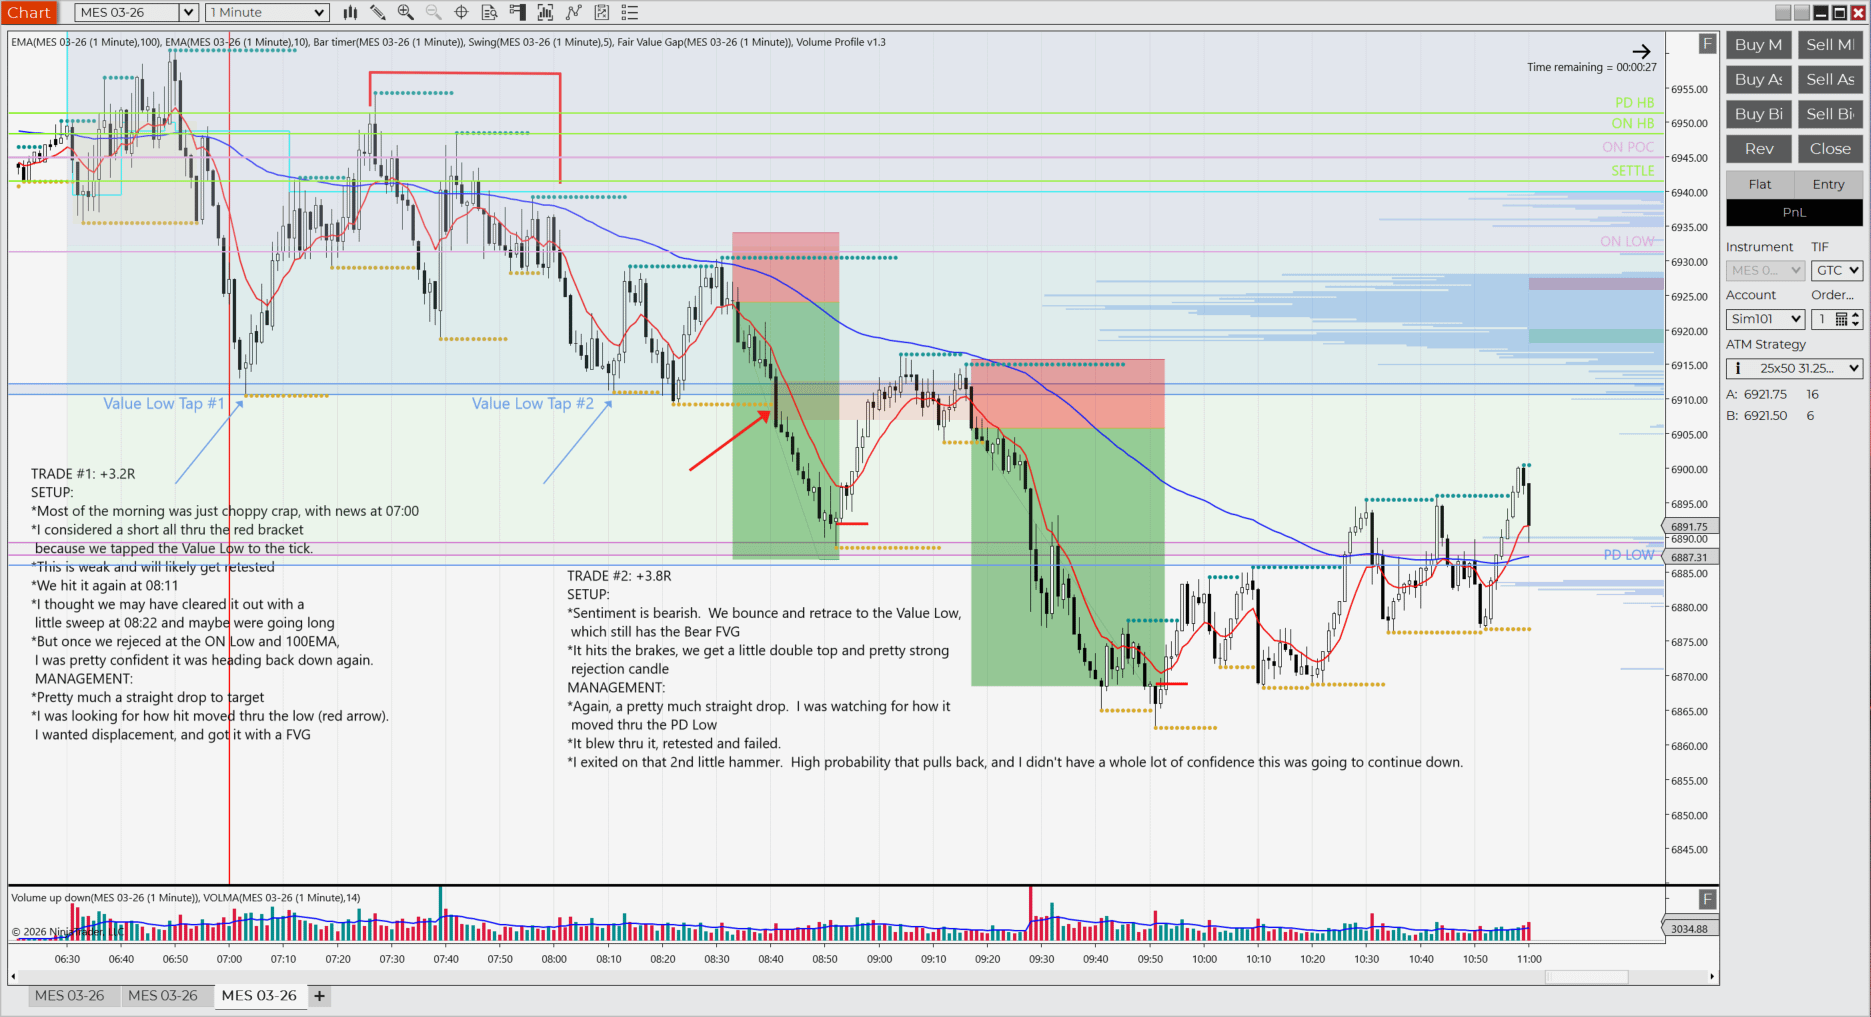Add a new tab with plus button

(319, 996)
